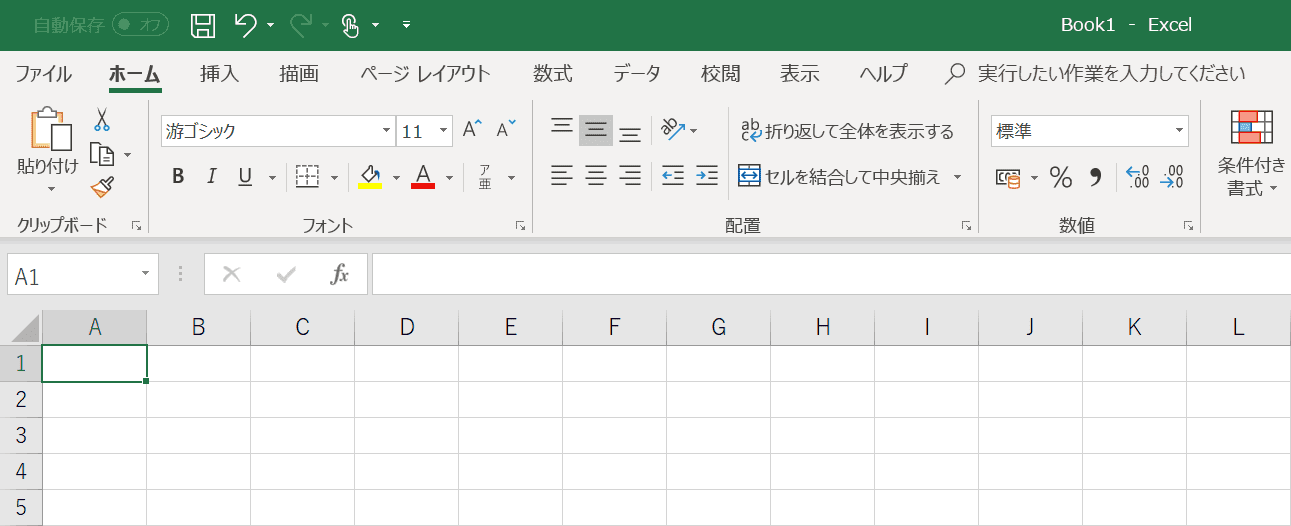Apply Percent style icon
Screen dimensions: 1291x526
[1061, 178]
